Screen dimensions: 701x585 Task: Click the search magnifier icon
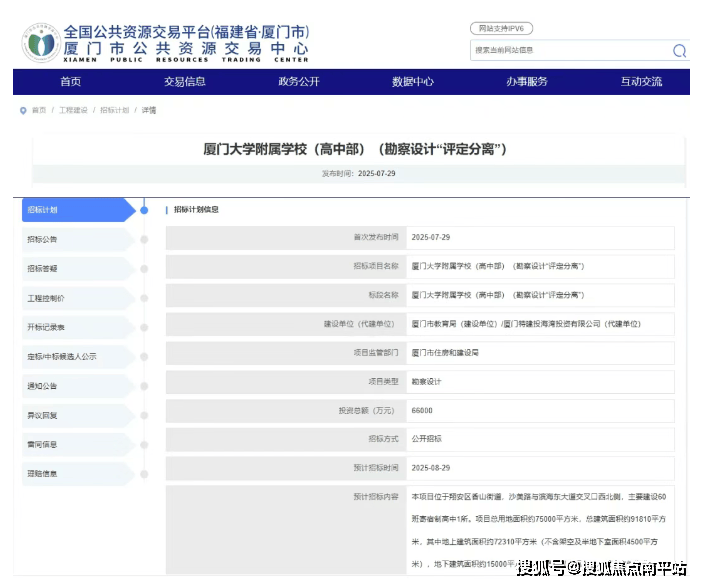tap(679, 50)
